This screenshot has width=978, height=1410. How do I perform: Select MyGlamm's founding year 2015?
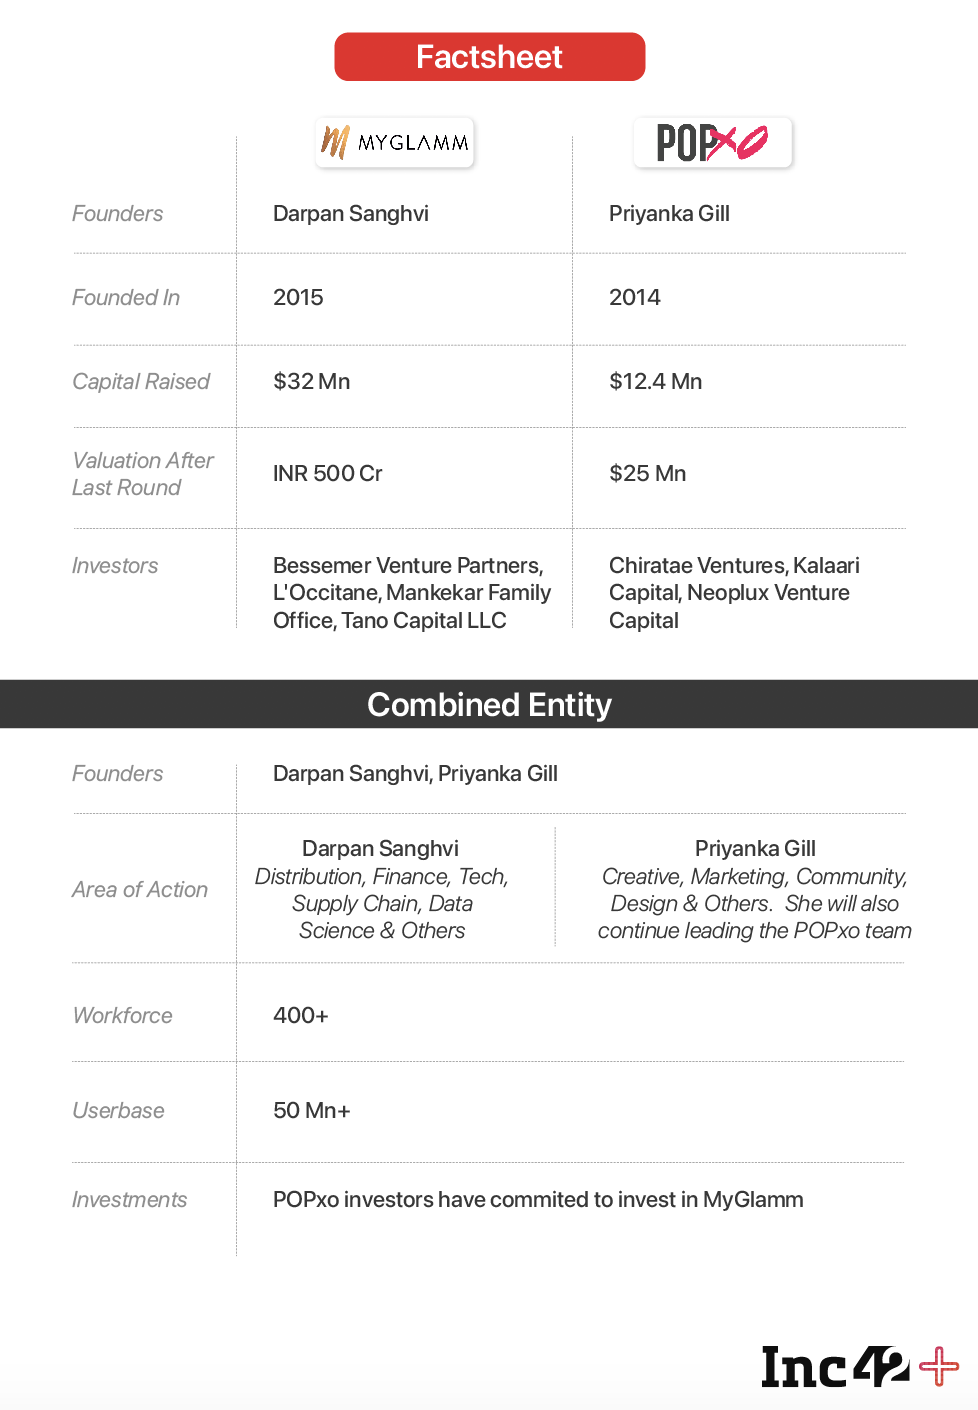click(298, 298)
